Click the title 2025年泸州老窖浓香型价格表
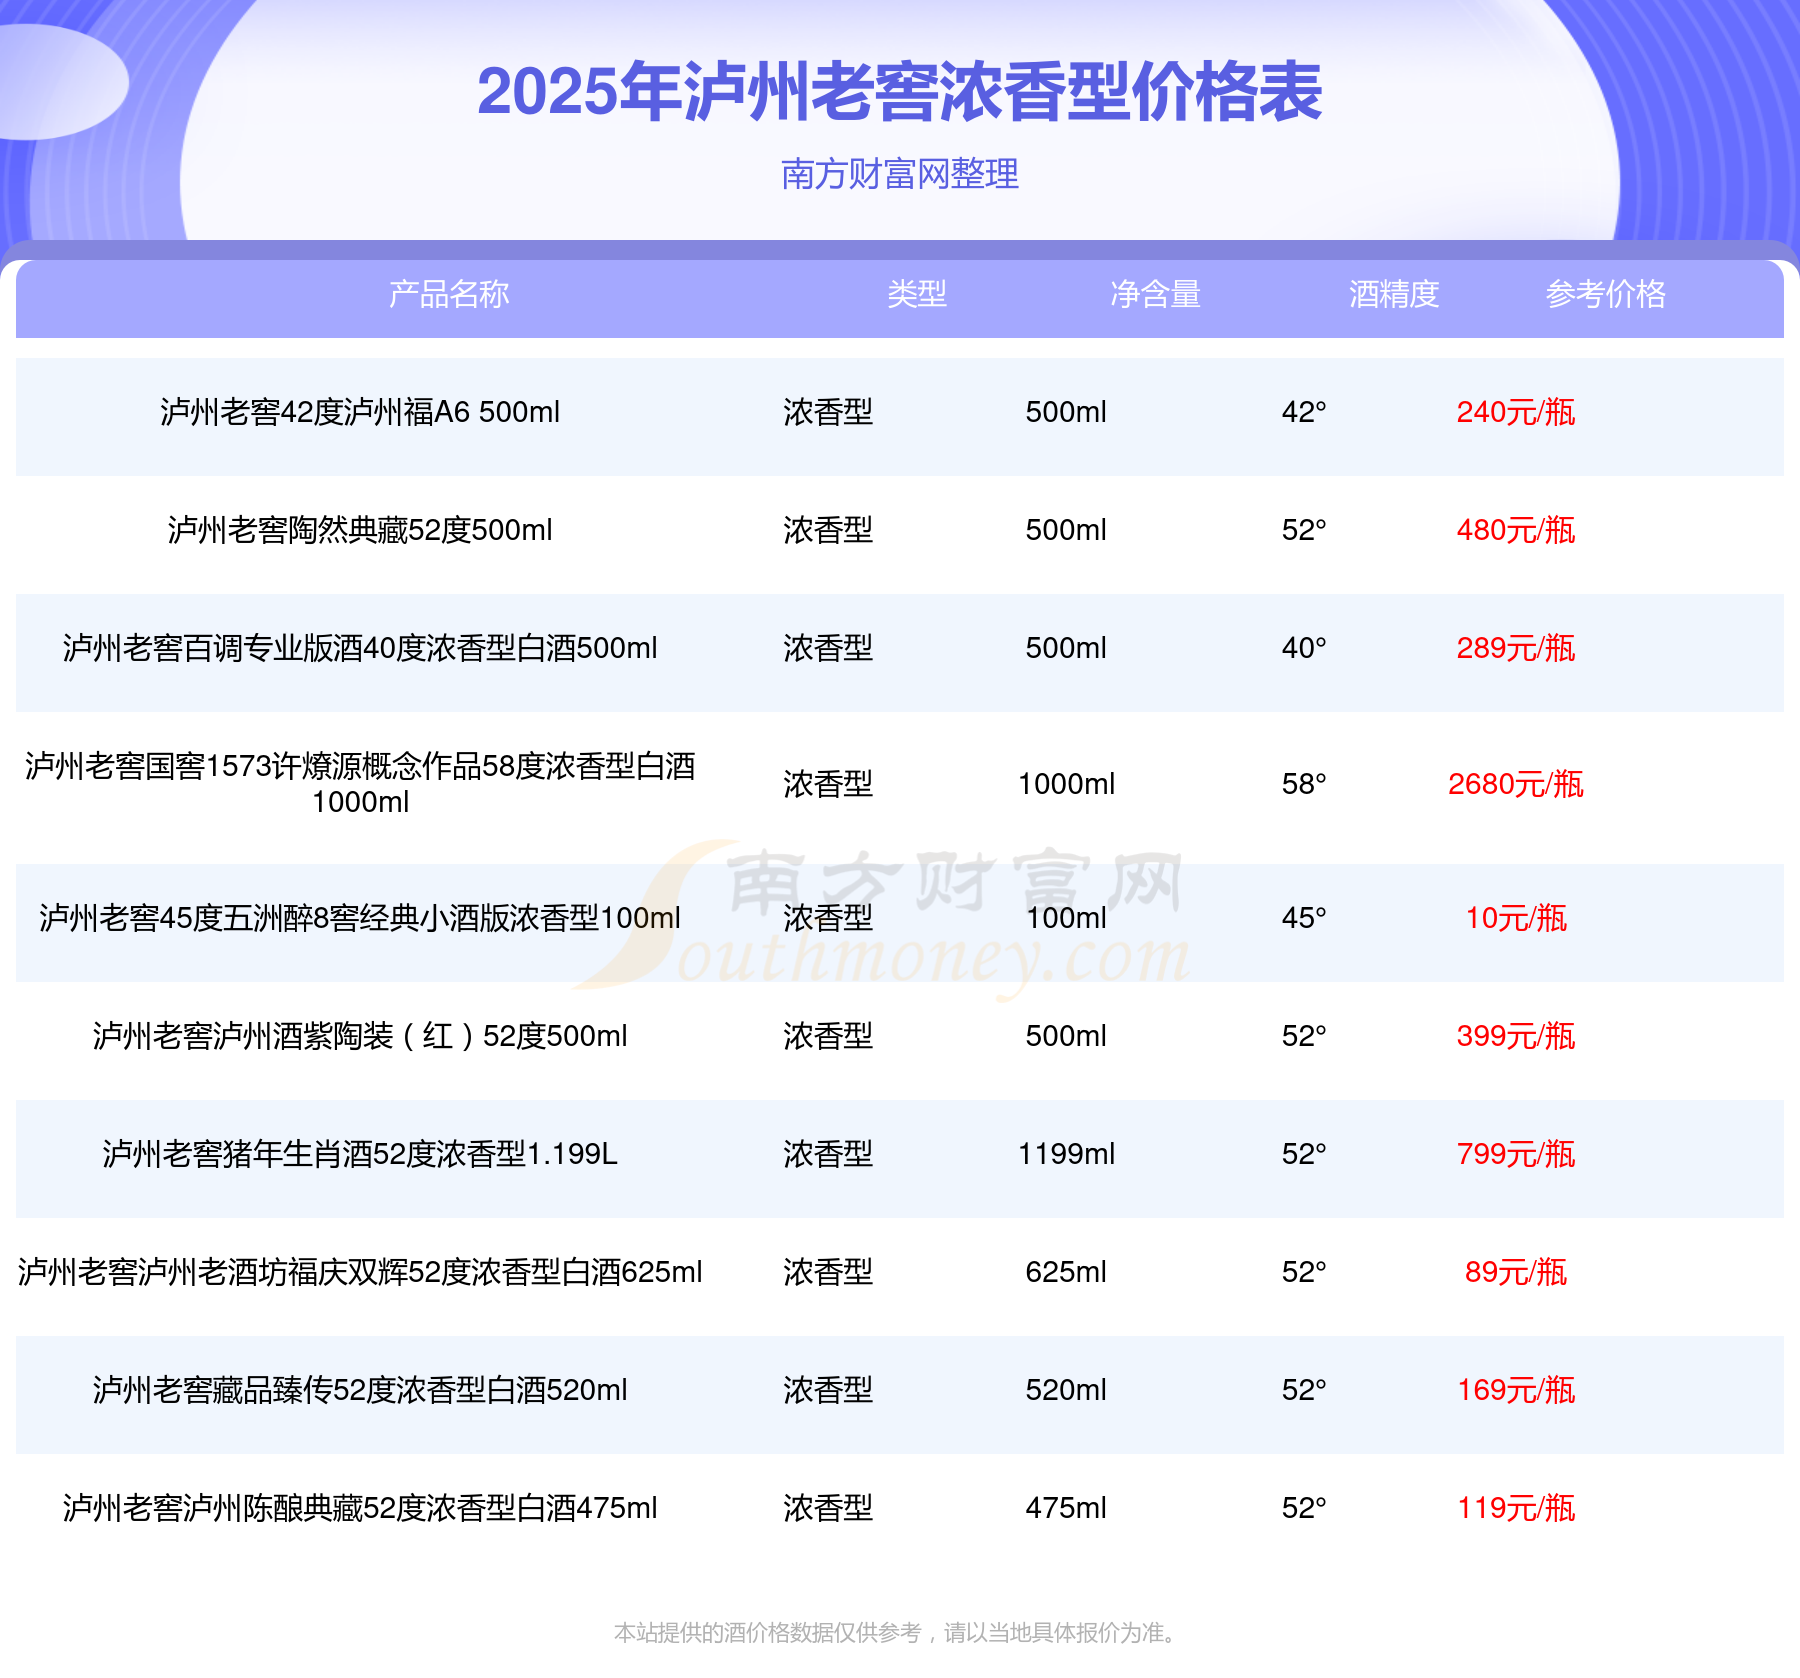The image size is (1800, 1678). point(900,92)
